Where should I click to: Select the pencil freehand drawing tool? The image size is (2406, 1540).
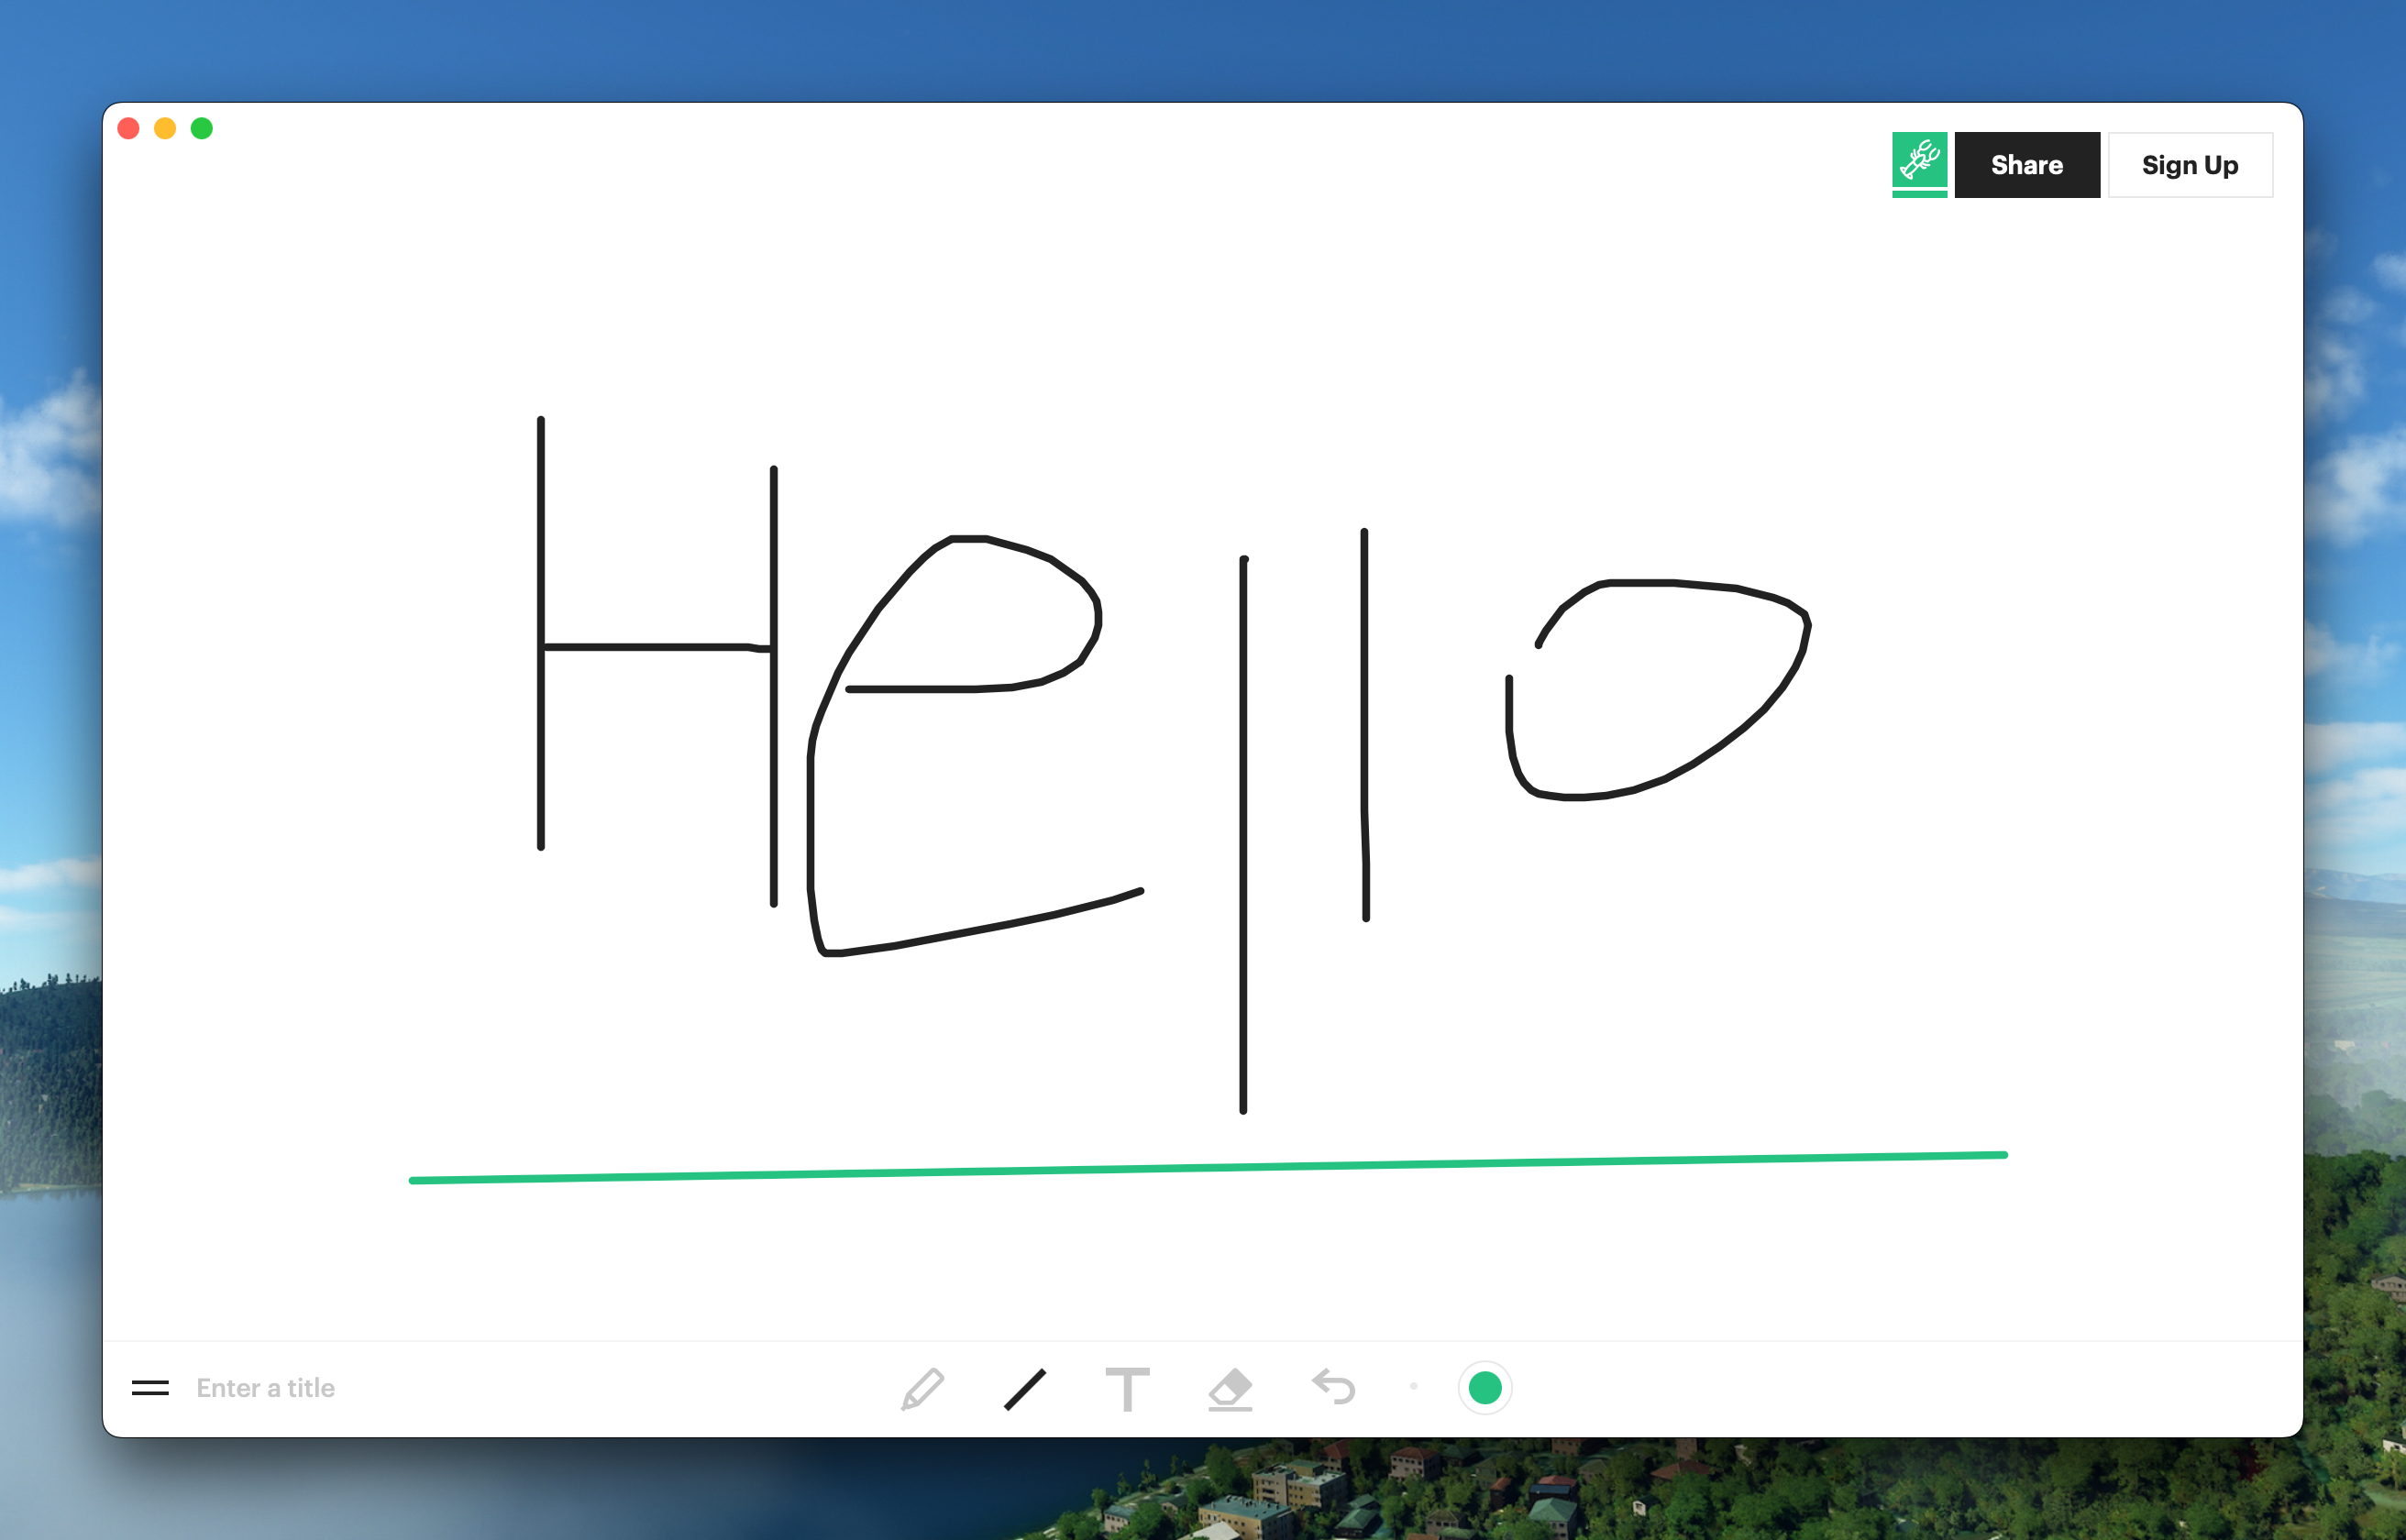(x=922, y=1388)
